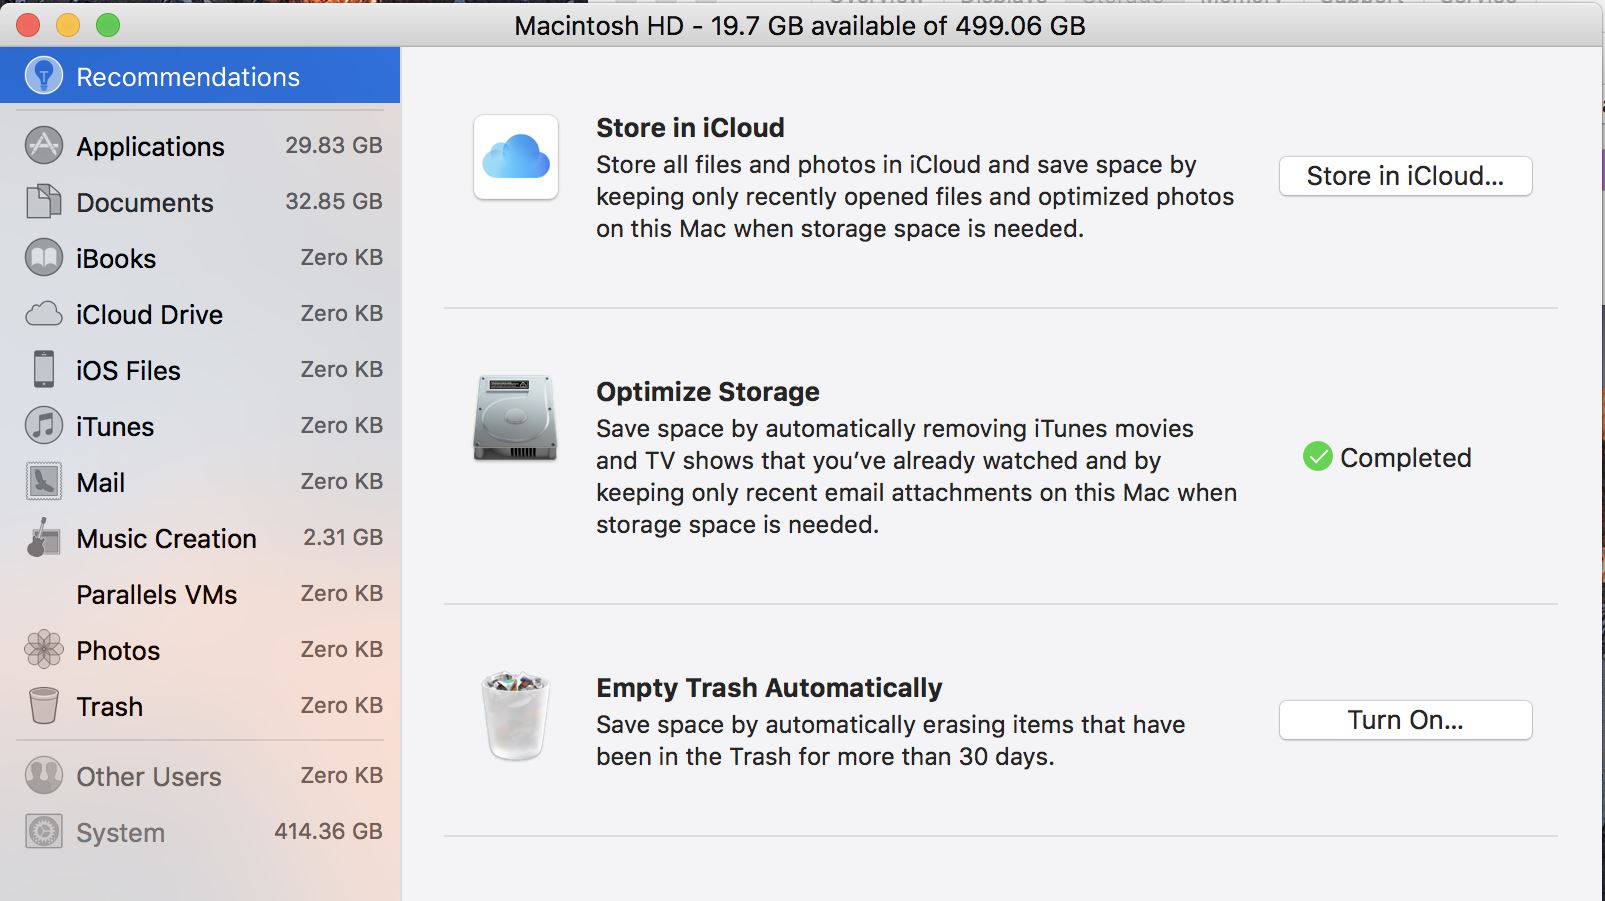This screenshot has width=1605, height=901.
Task: Select the Parallels VMs row
Action: (200, 594)
